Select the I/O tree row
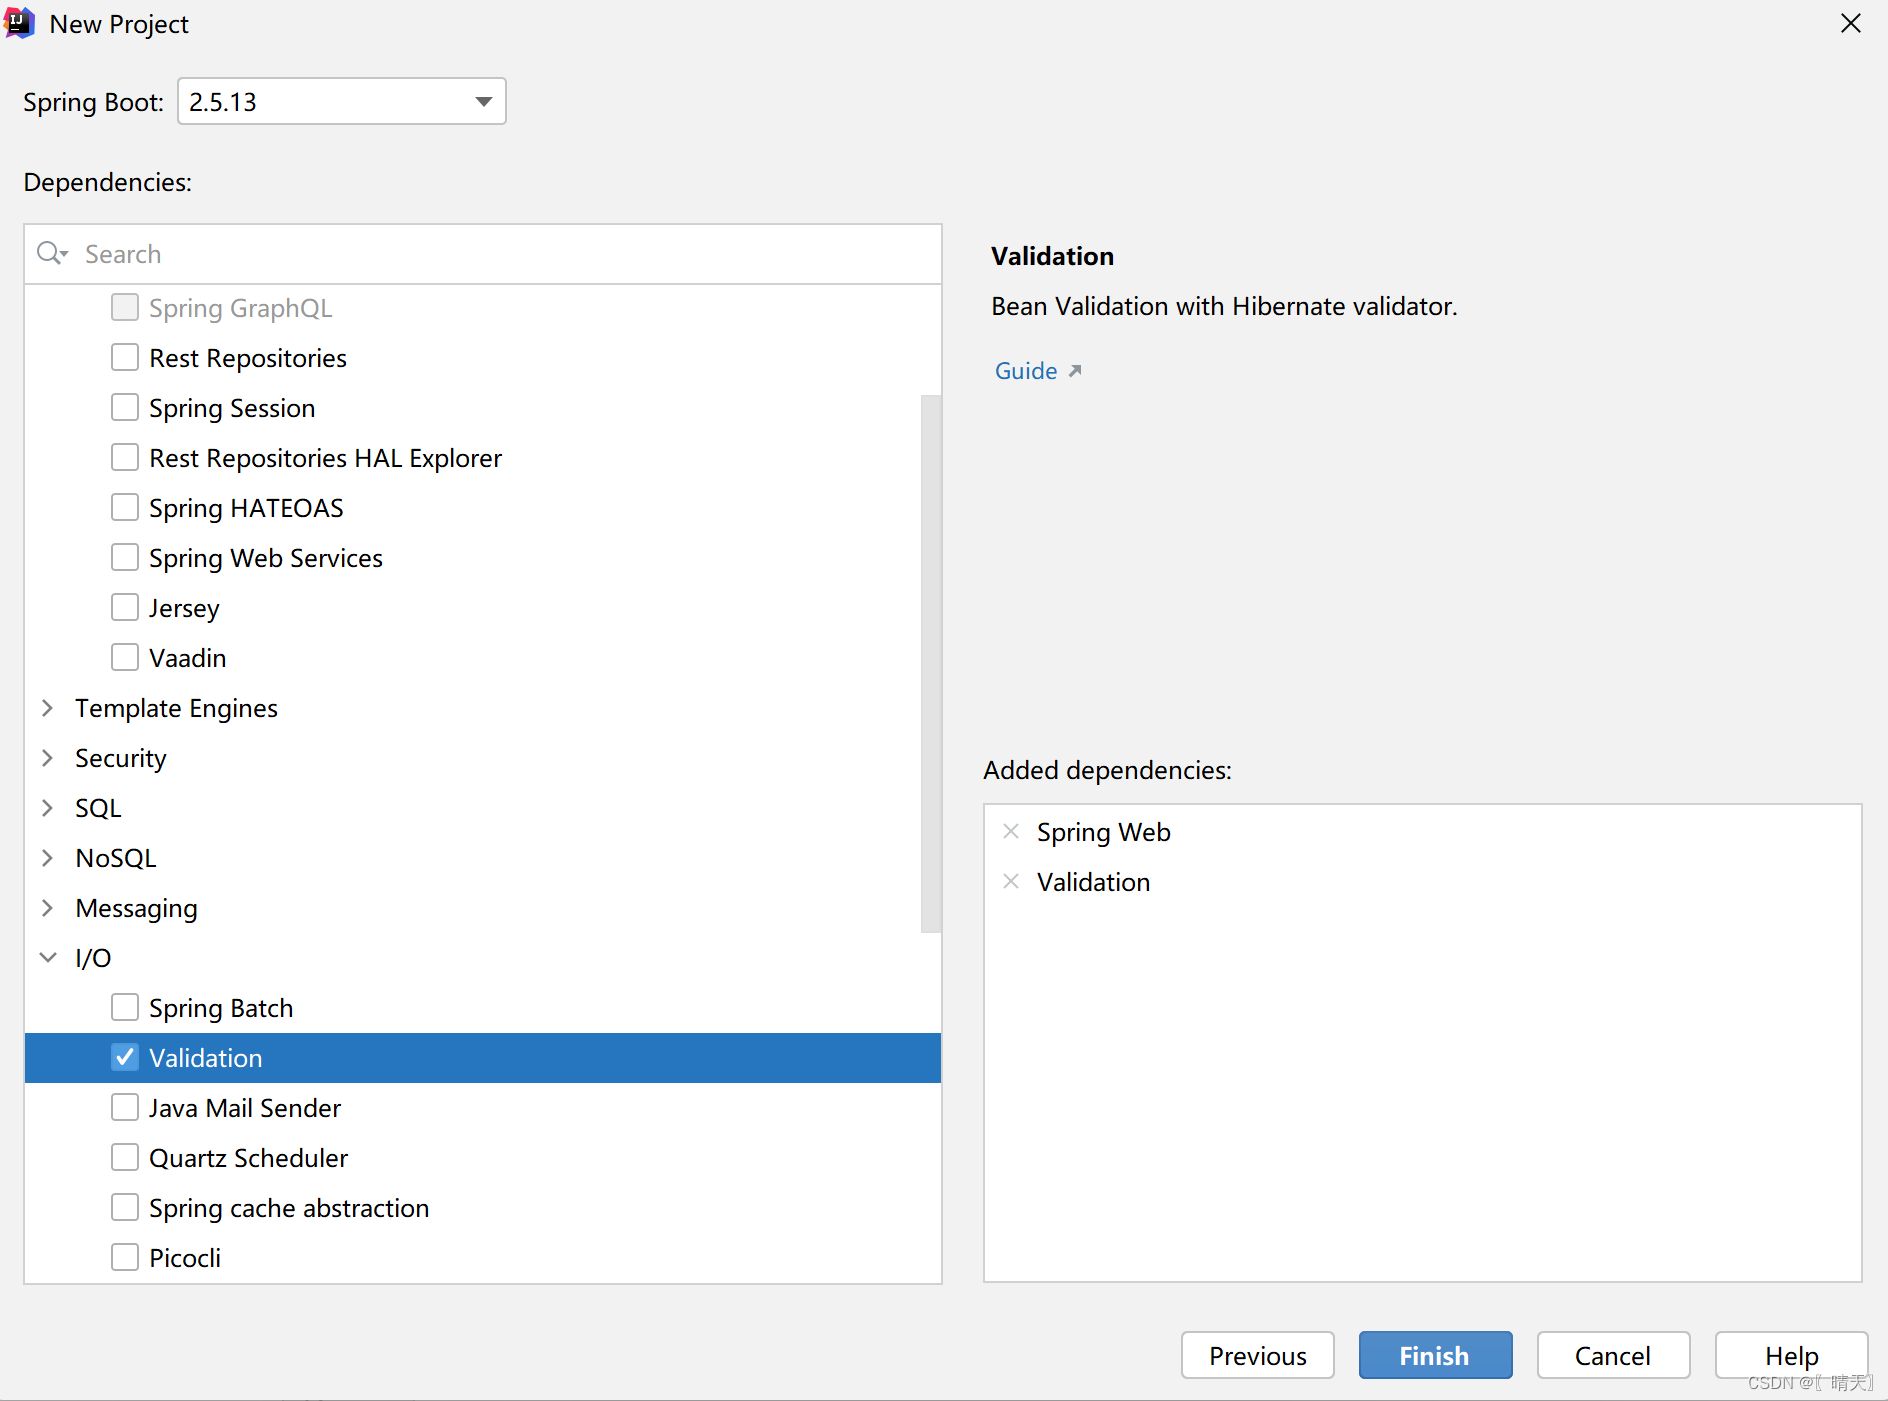Screen dimensions: 1888x1401 [x=482, y=958]
